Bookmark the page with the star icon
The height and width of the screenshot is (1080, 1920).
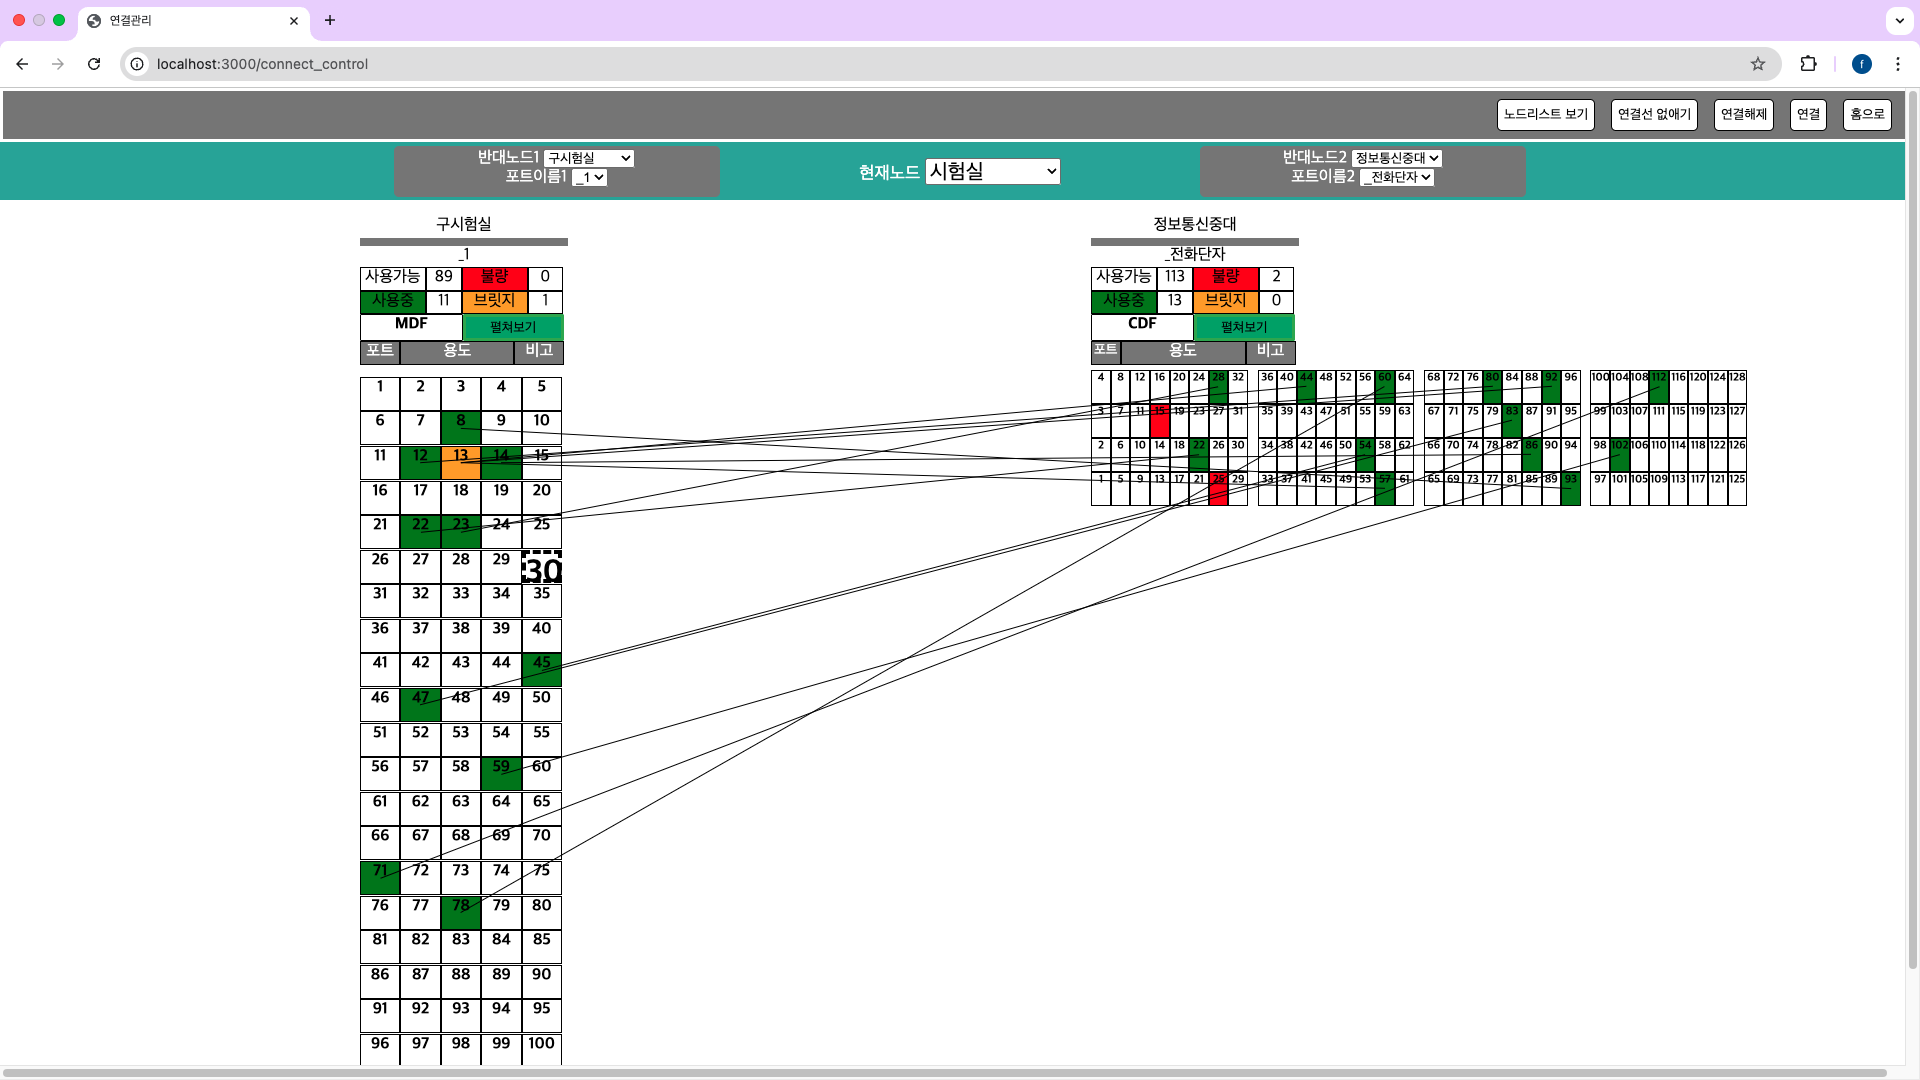click(x=1758, y=64)
